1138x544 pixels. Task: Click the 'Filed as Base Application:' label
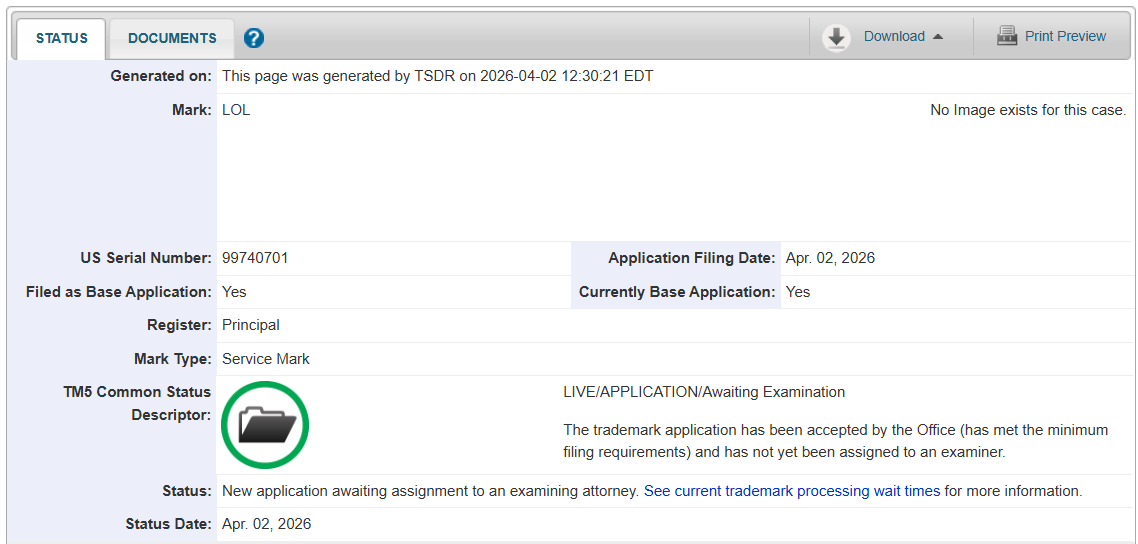[119, 292]
